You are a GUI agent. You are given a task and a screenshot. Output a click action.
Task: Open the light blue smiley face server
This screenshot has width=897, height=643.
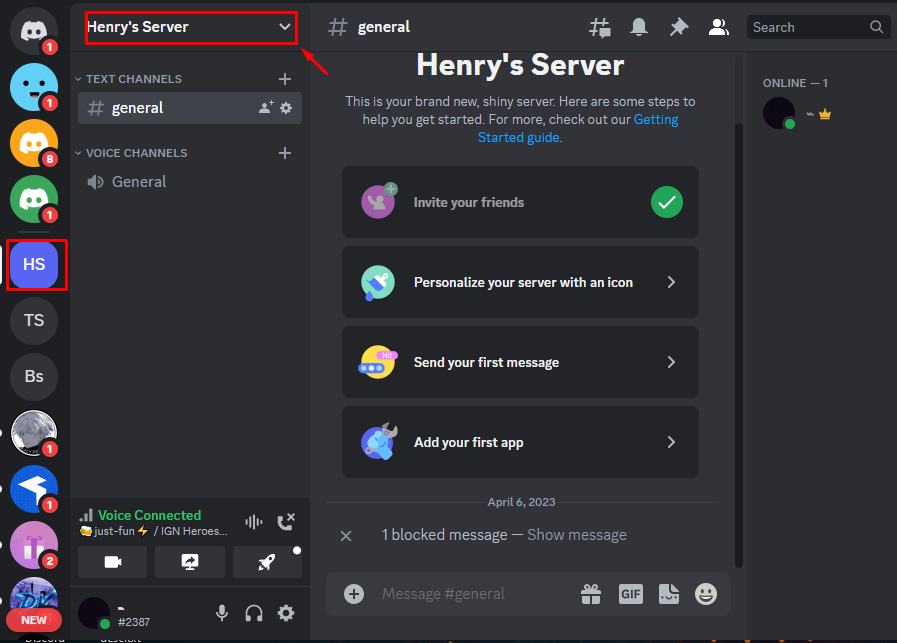pos(34,87)
